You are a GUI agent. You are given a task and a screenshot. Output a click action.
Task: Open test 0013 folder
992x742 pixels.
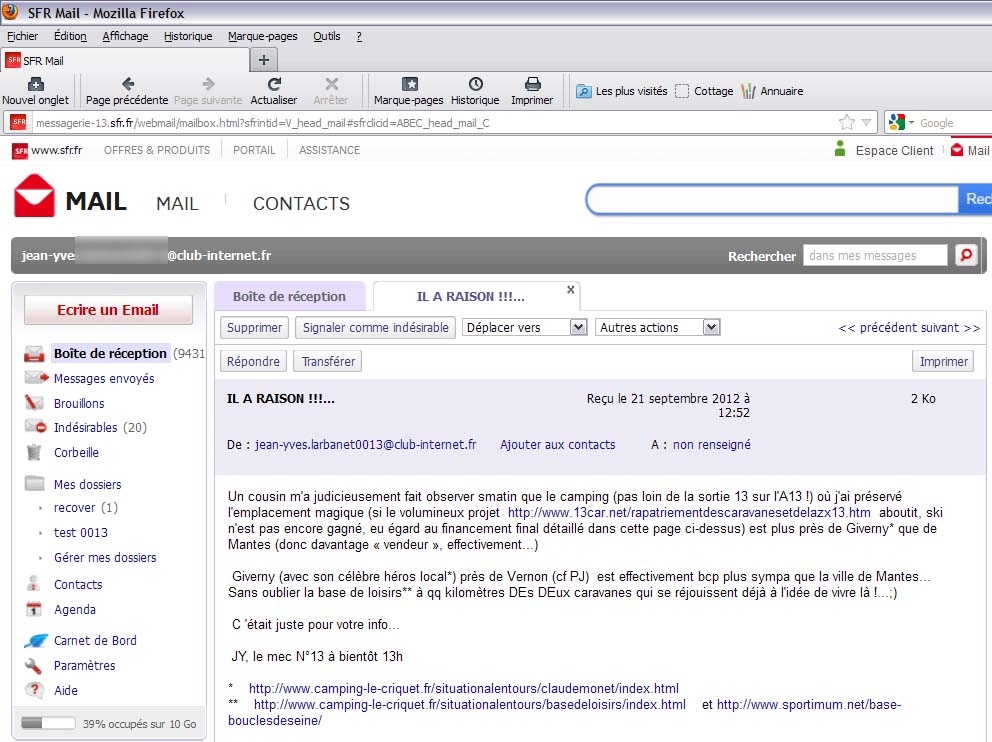[80, 533]
